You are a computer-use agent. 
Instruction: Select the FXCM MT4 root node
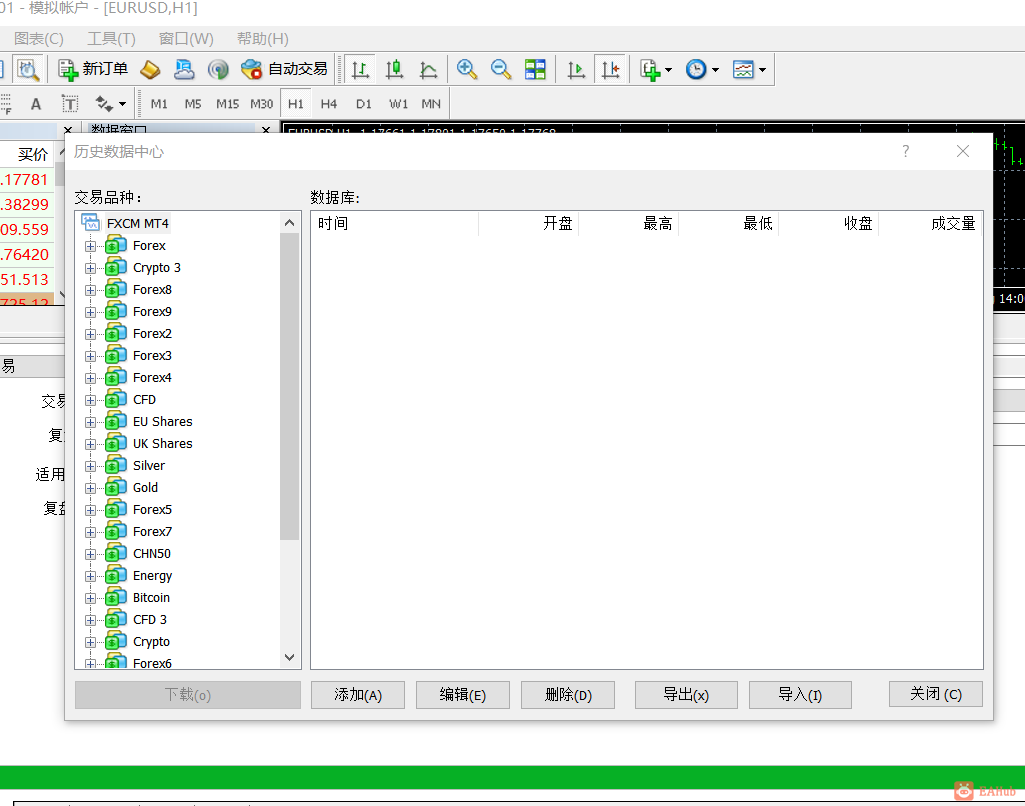point(137,224)
